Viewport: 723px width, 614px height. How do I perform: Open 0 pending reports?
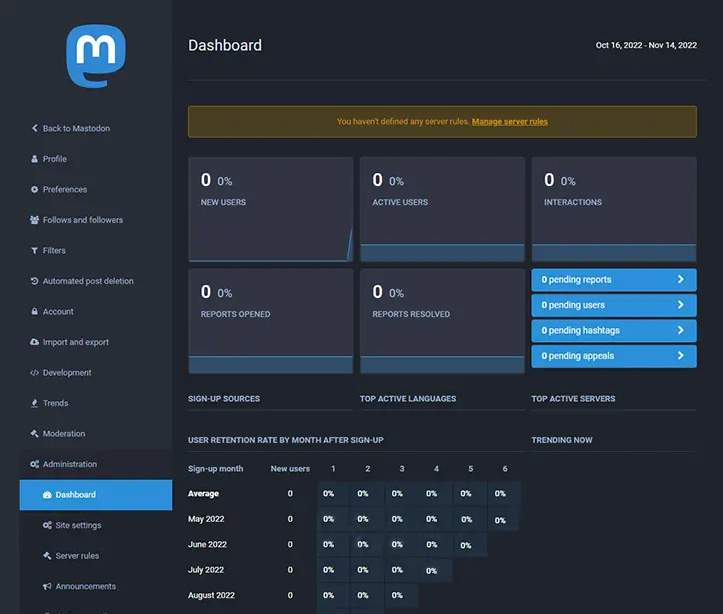click(614, 280)
